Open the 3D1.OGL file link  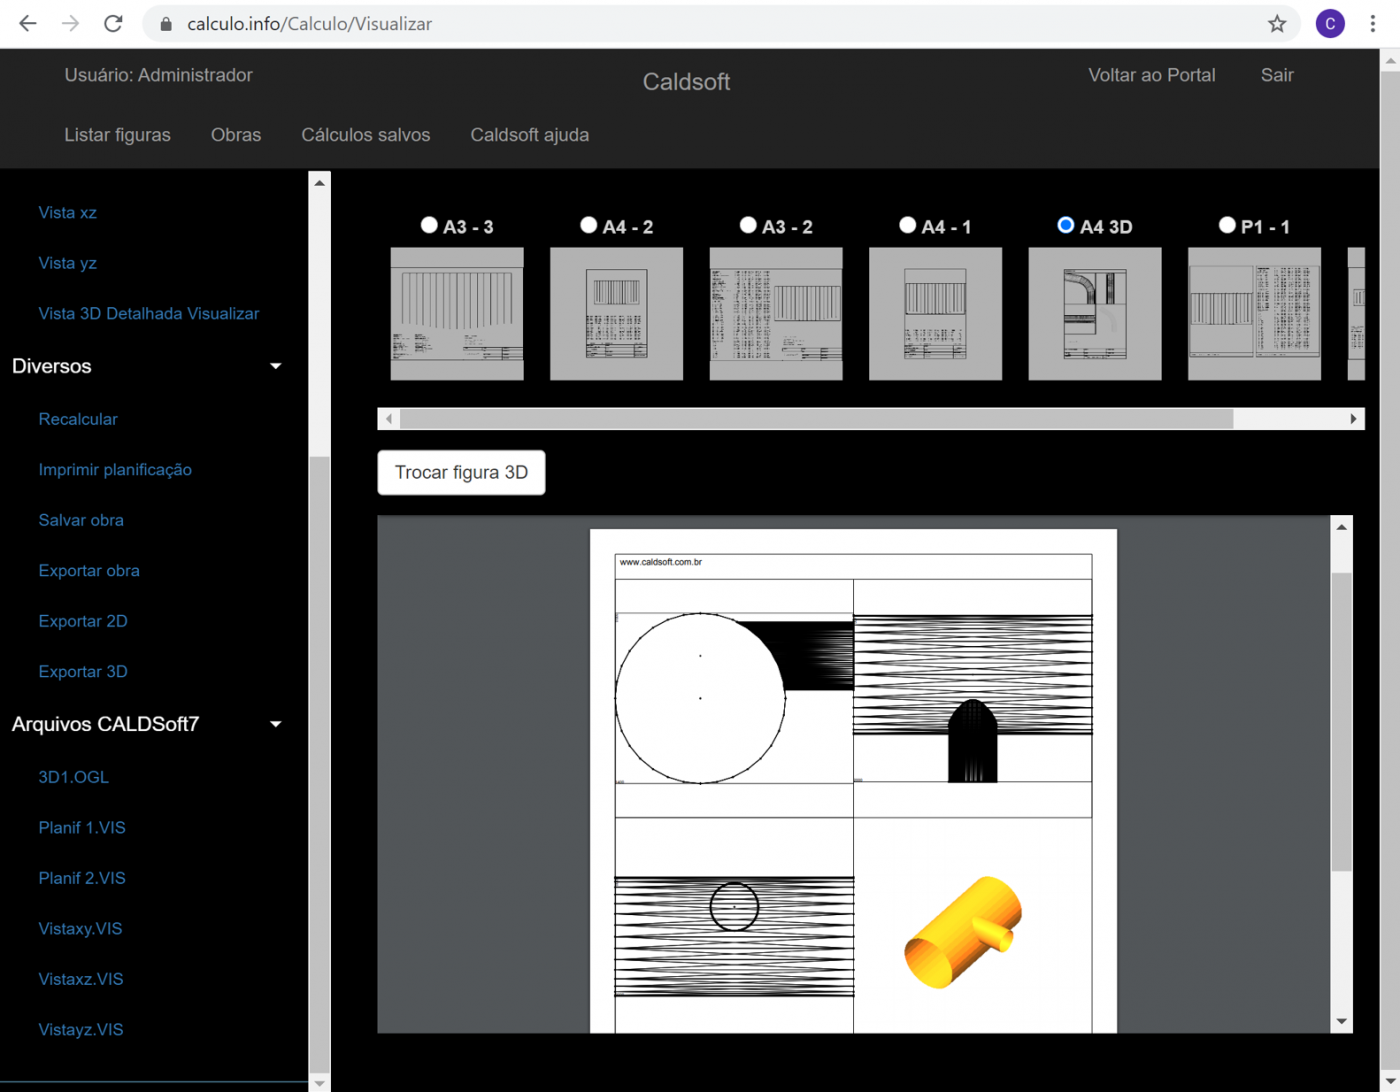click(x=73, y=777)
